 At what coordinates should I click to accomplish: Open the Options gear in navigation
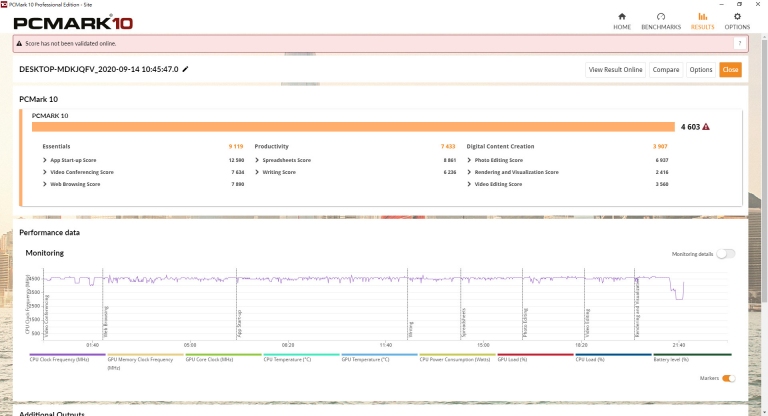click(x=737, y=22)
